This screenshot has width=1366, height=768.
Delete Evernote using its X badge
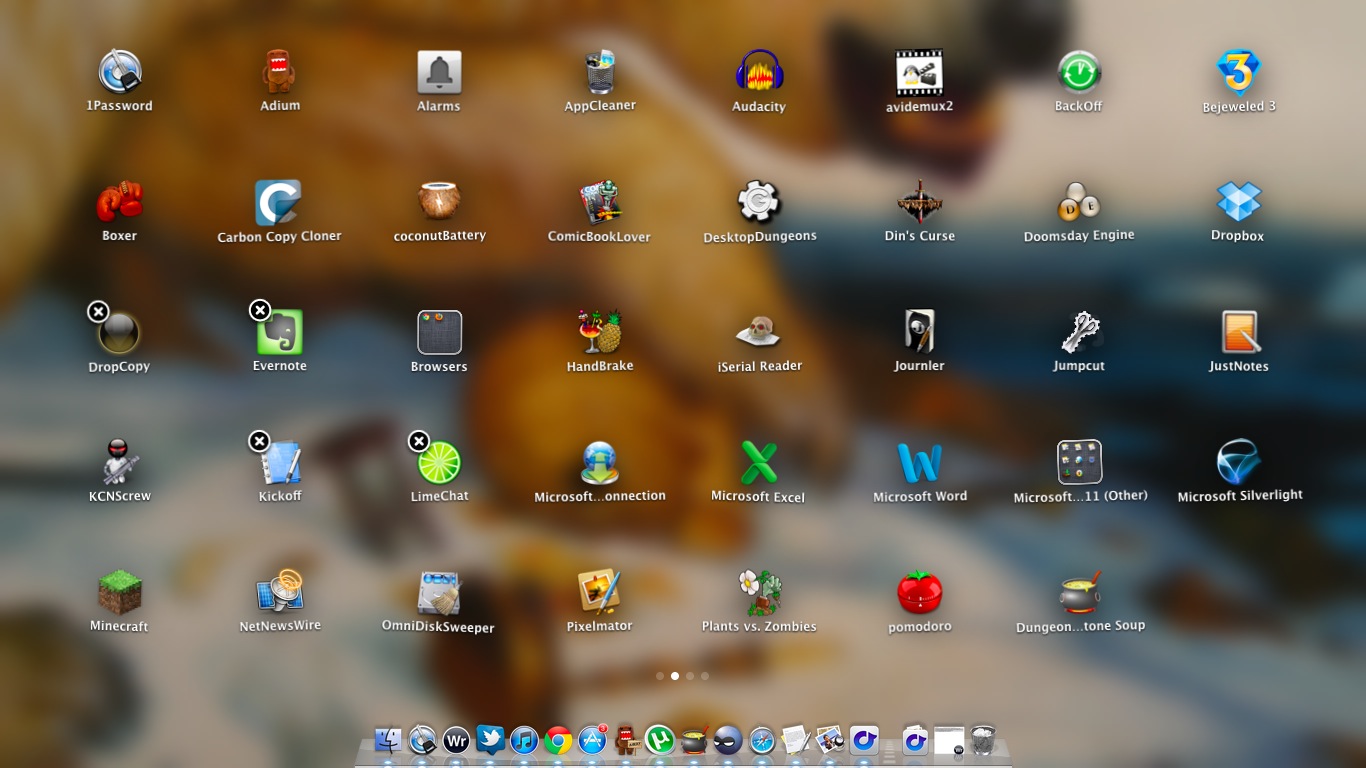click(260, 310)
